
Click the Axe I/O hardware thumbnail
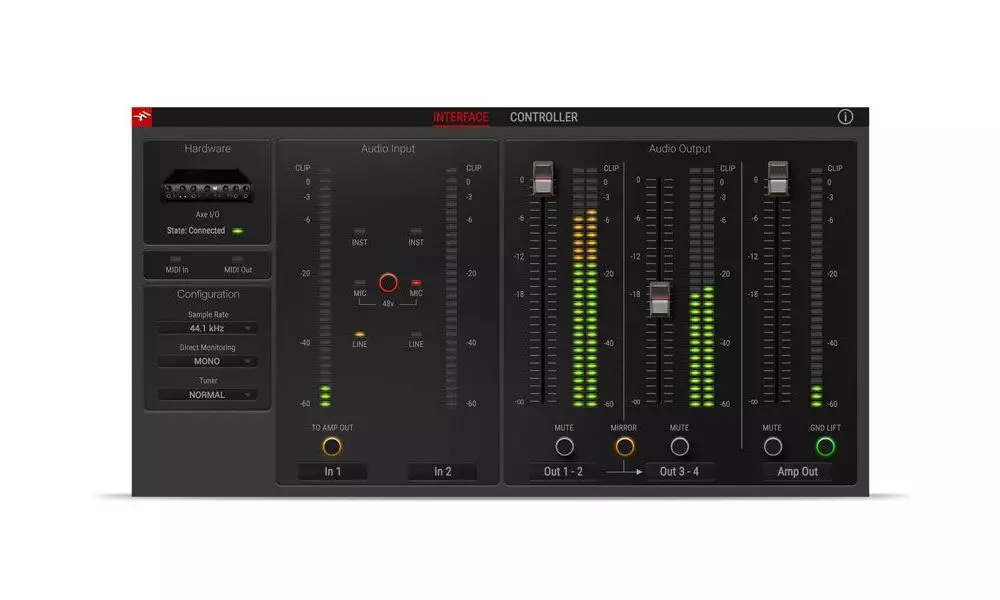pyautogui.click(x=208, y=186)
